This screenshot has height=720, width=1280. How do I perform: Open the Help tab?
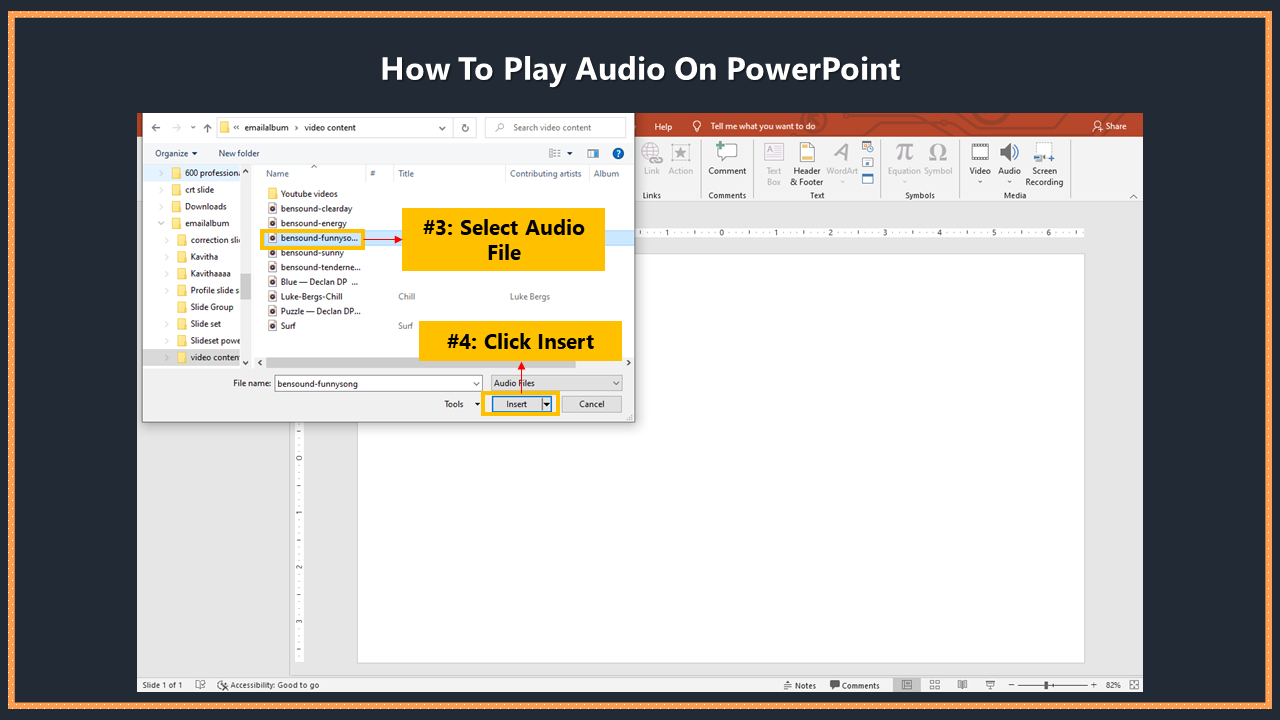click(x=663, y=126)
